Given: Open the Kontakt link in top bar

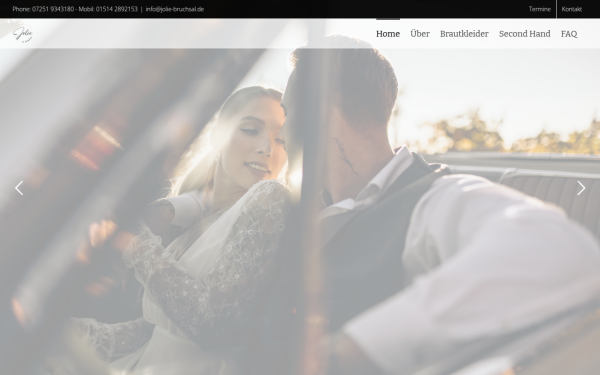Looking at the screenshot, I should (x=572, y=9).
